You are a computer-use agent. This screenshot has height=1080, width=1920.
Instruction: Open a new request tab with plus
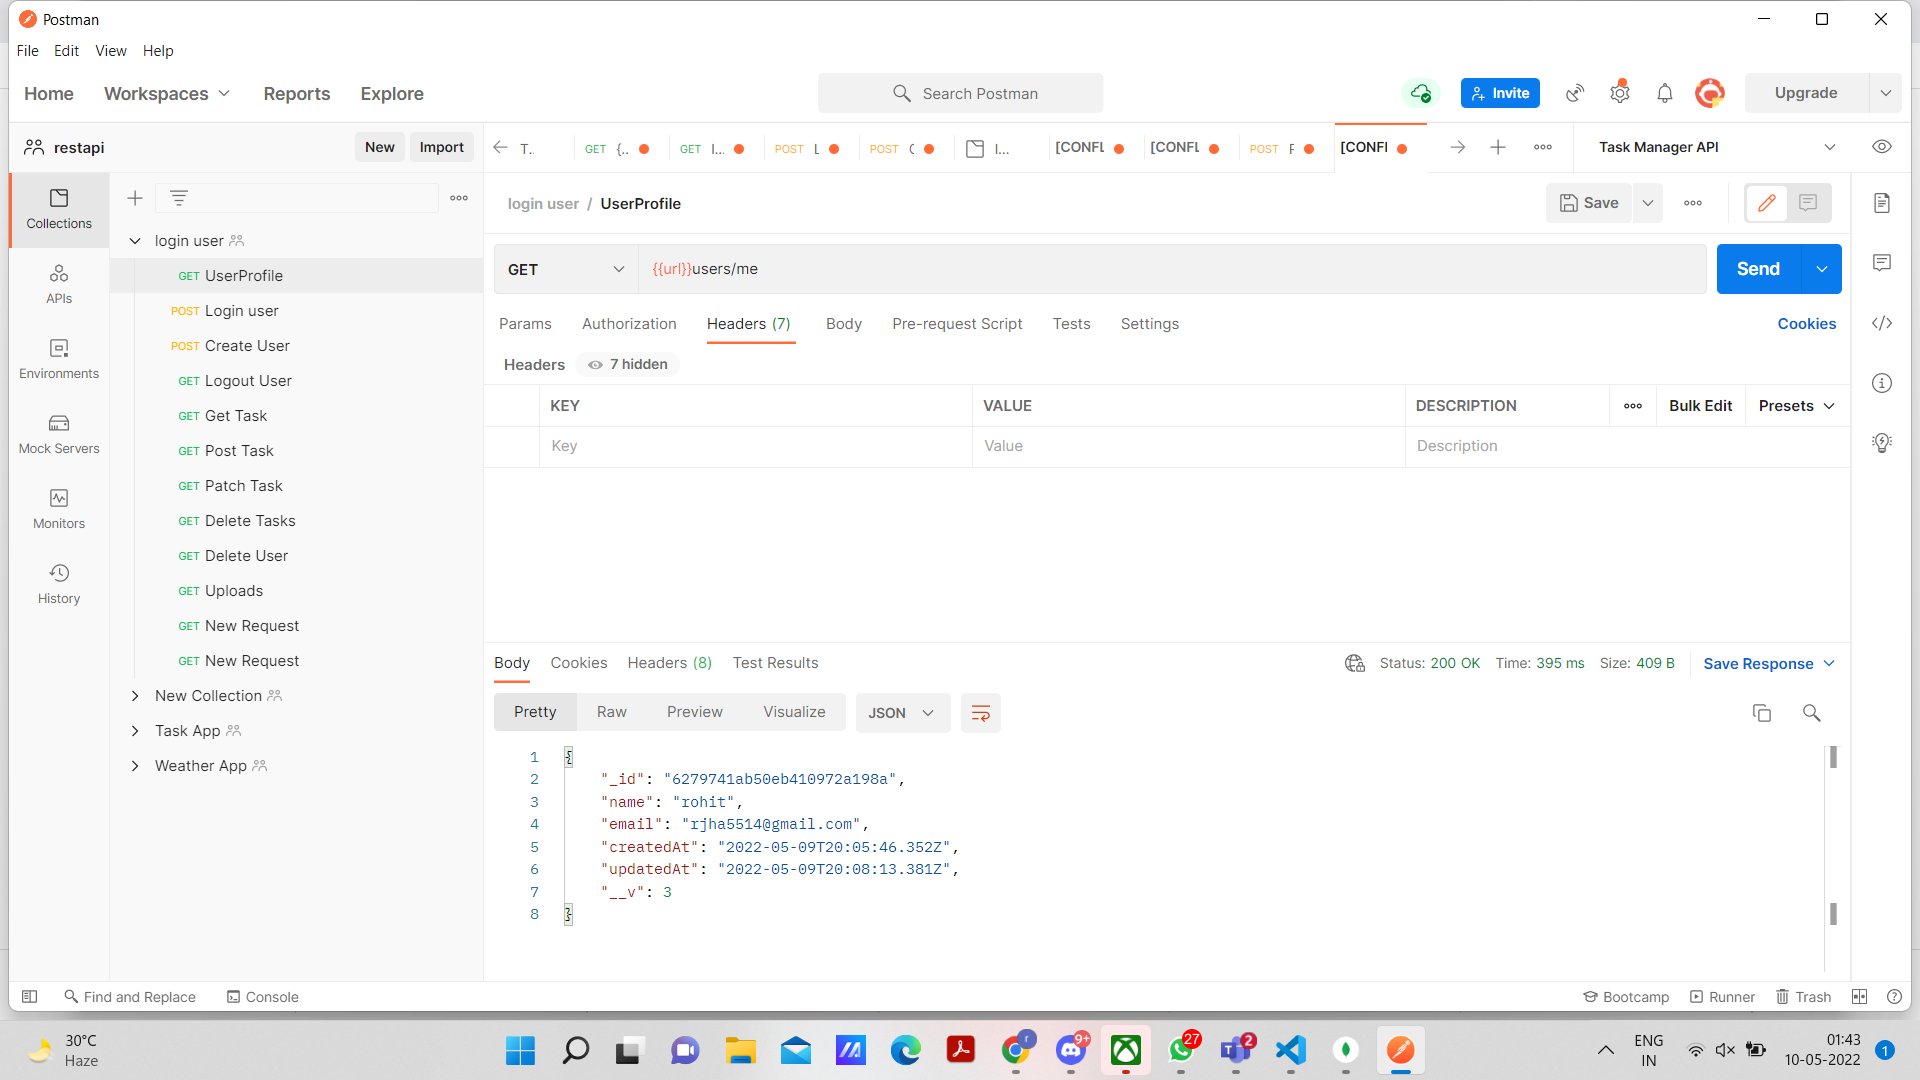click(x=1498, y=147)
